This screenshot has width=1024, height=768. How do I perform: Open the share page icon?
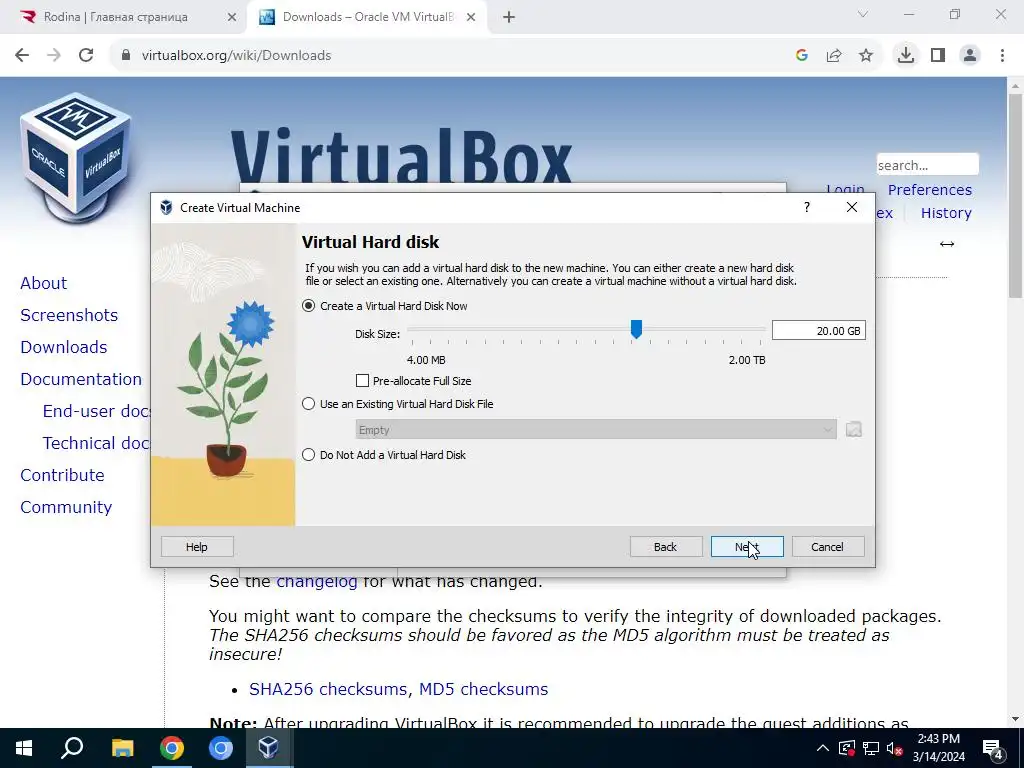click(x=834, y=56)
